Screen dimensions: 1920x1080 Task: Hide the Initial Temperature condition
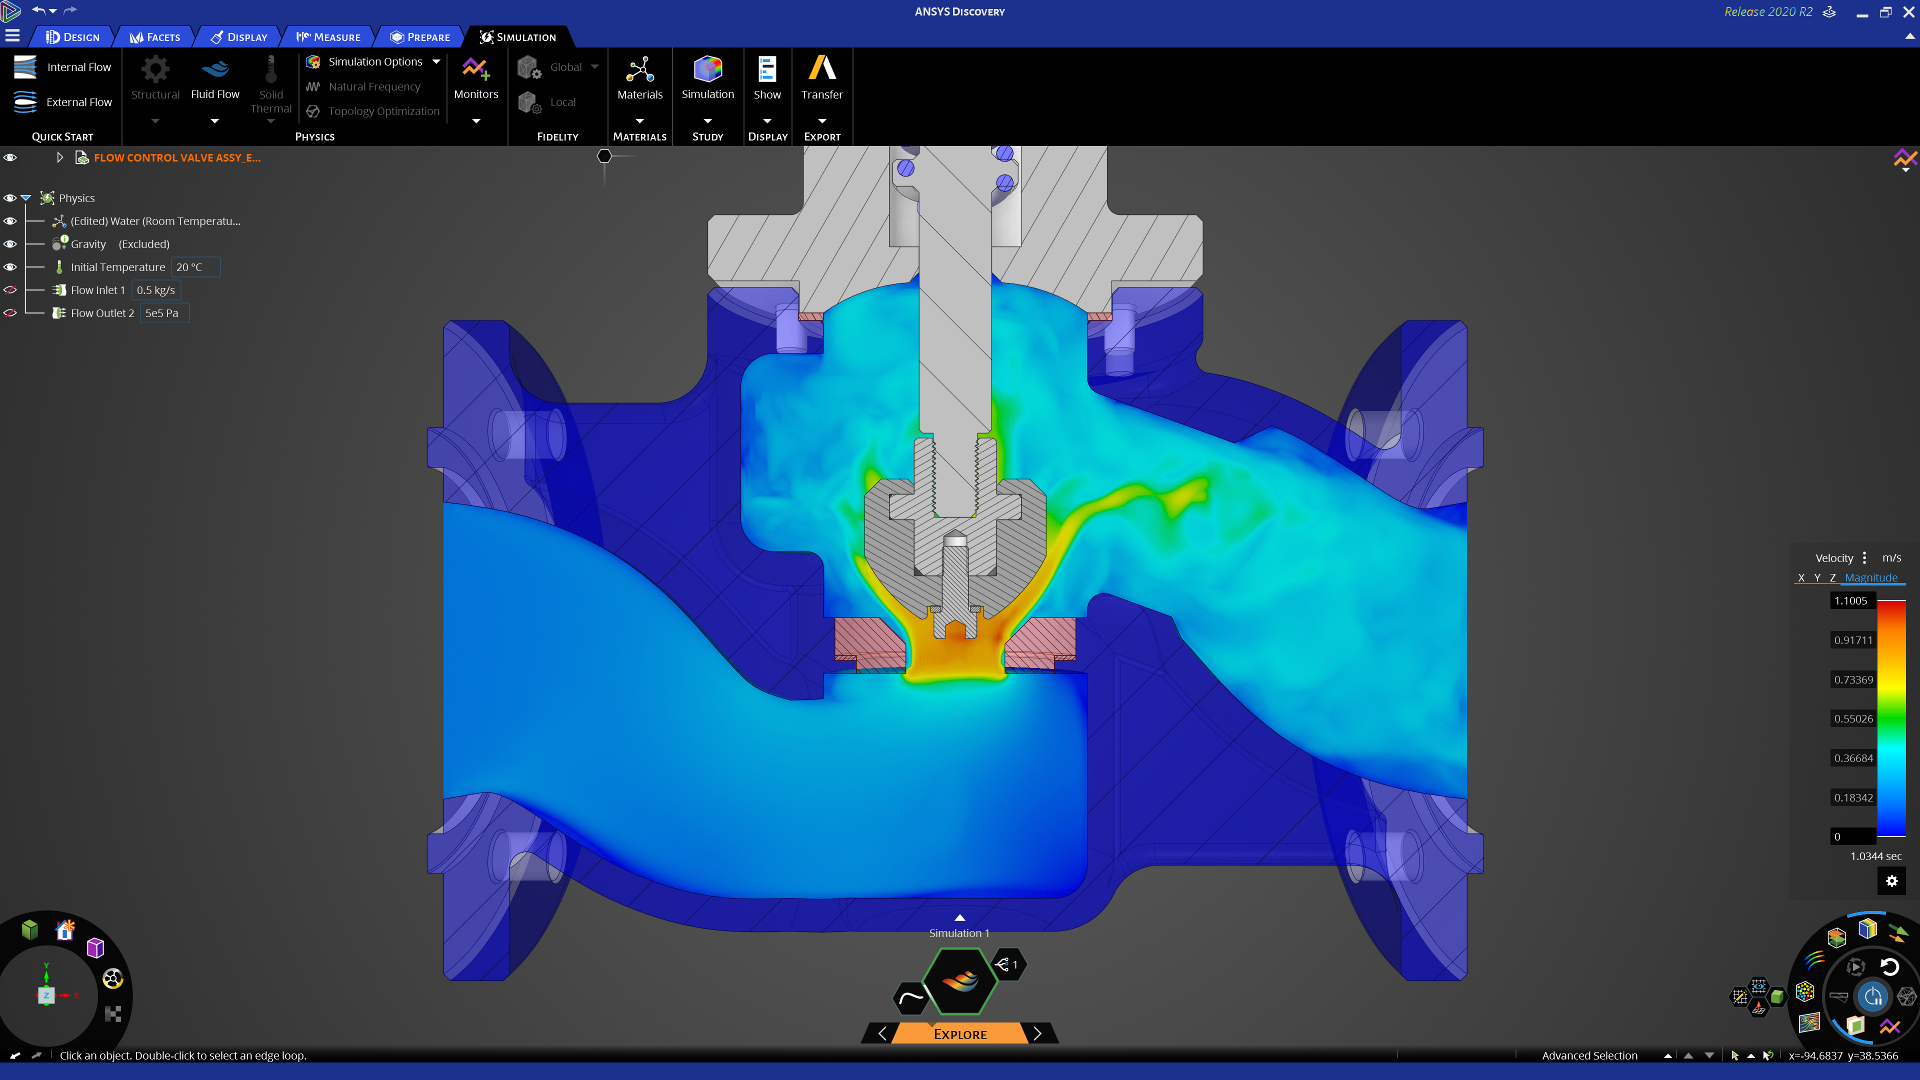click(x=10, y=267)
